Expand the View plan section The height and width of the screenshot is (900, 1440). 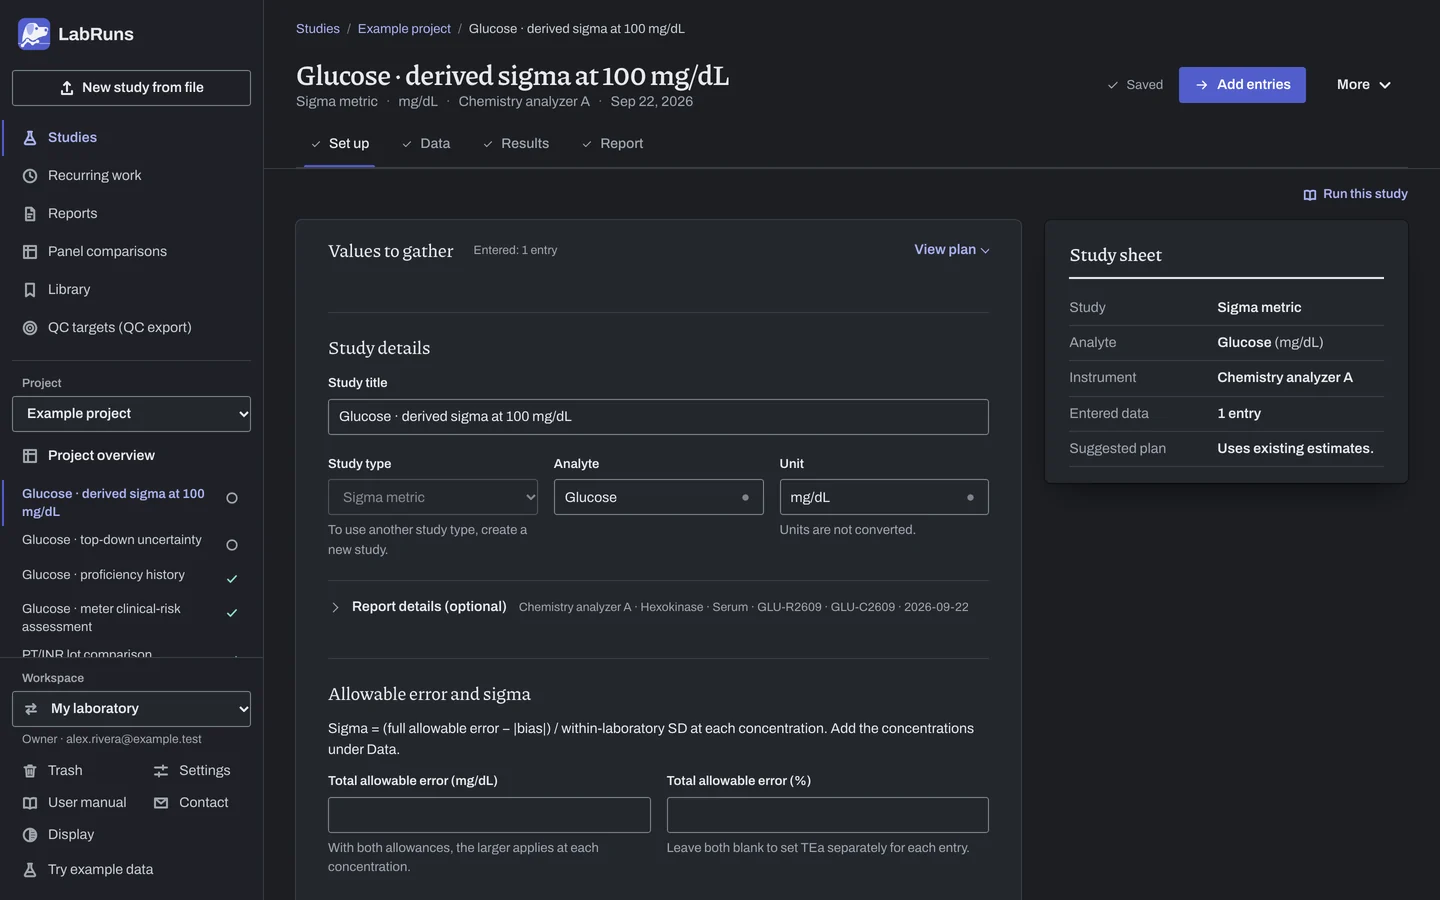951,250
